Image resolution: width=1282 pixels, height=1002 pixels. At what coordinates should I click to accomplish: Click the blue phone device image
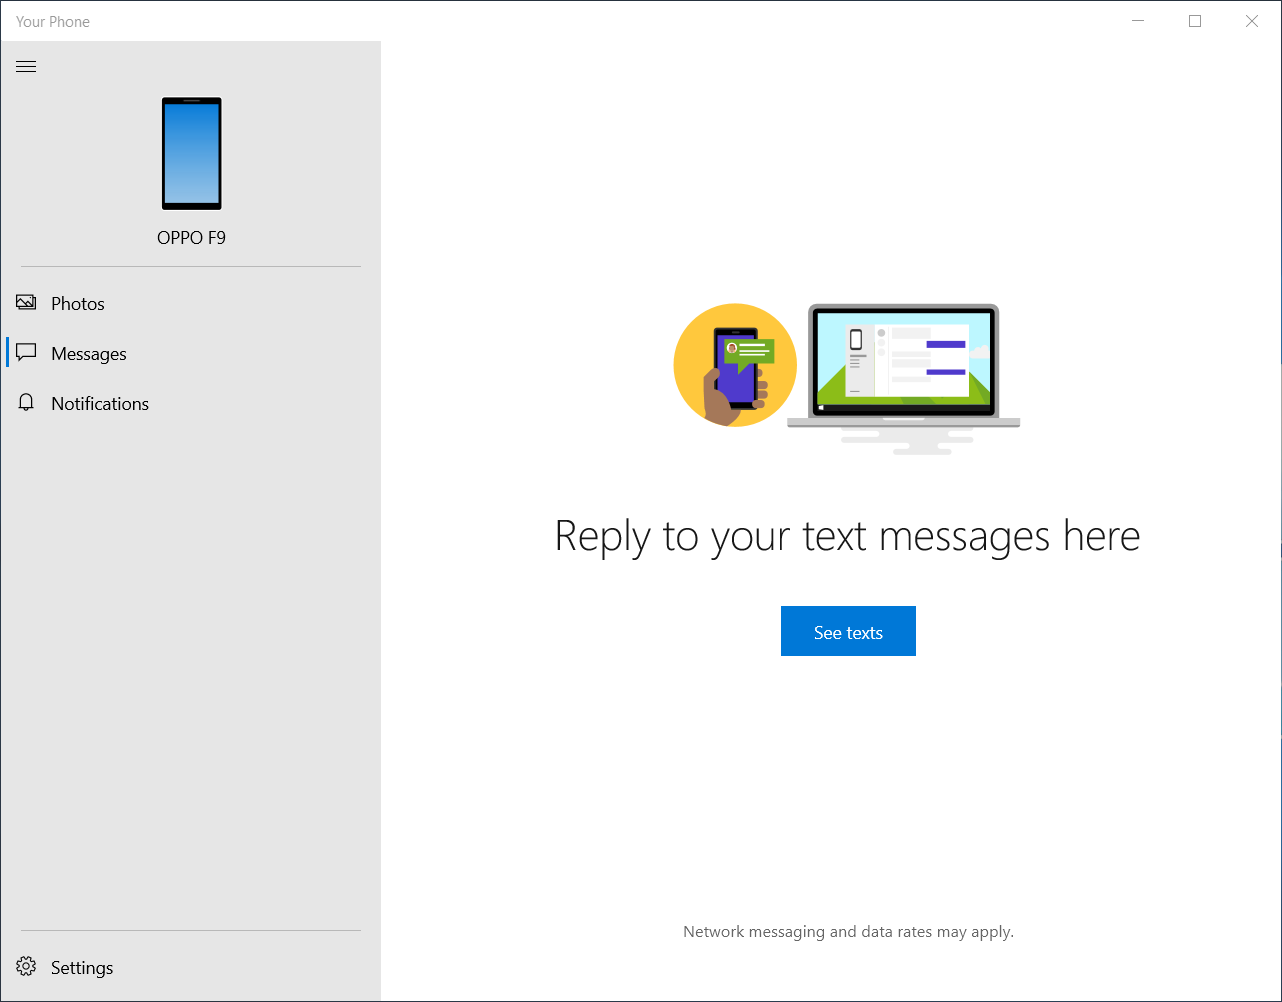point(191,153)
